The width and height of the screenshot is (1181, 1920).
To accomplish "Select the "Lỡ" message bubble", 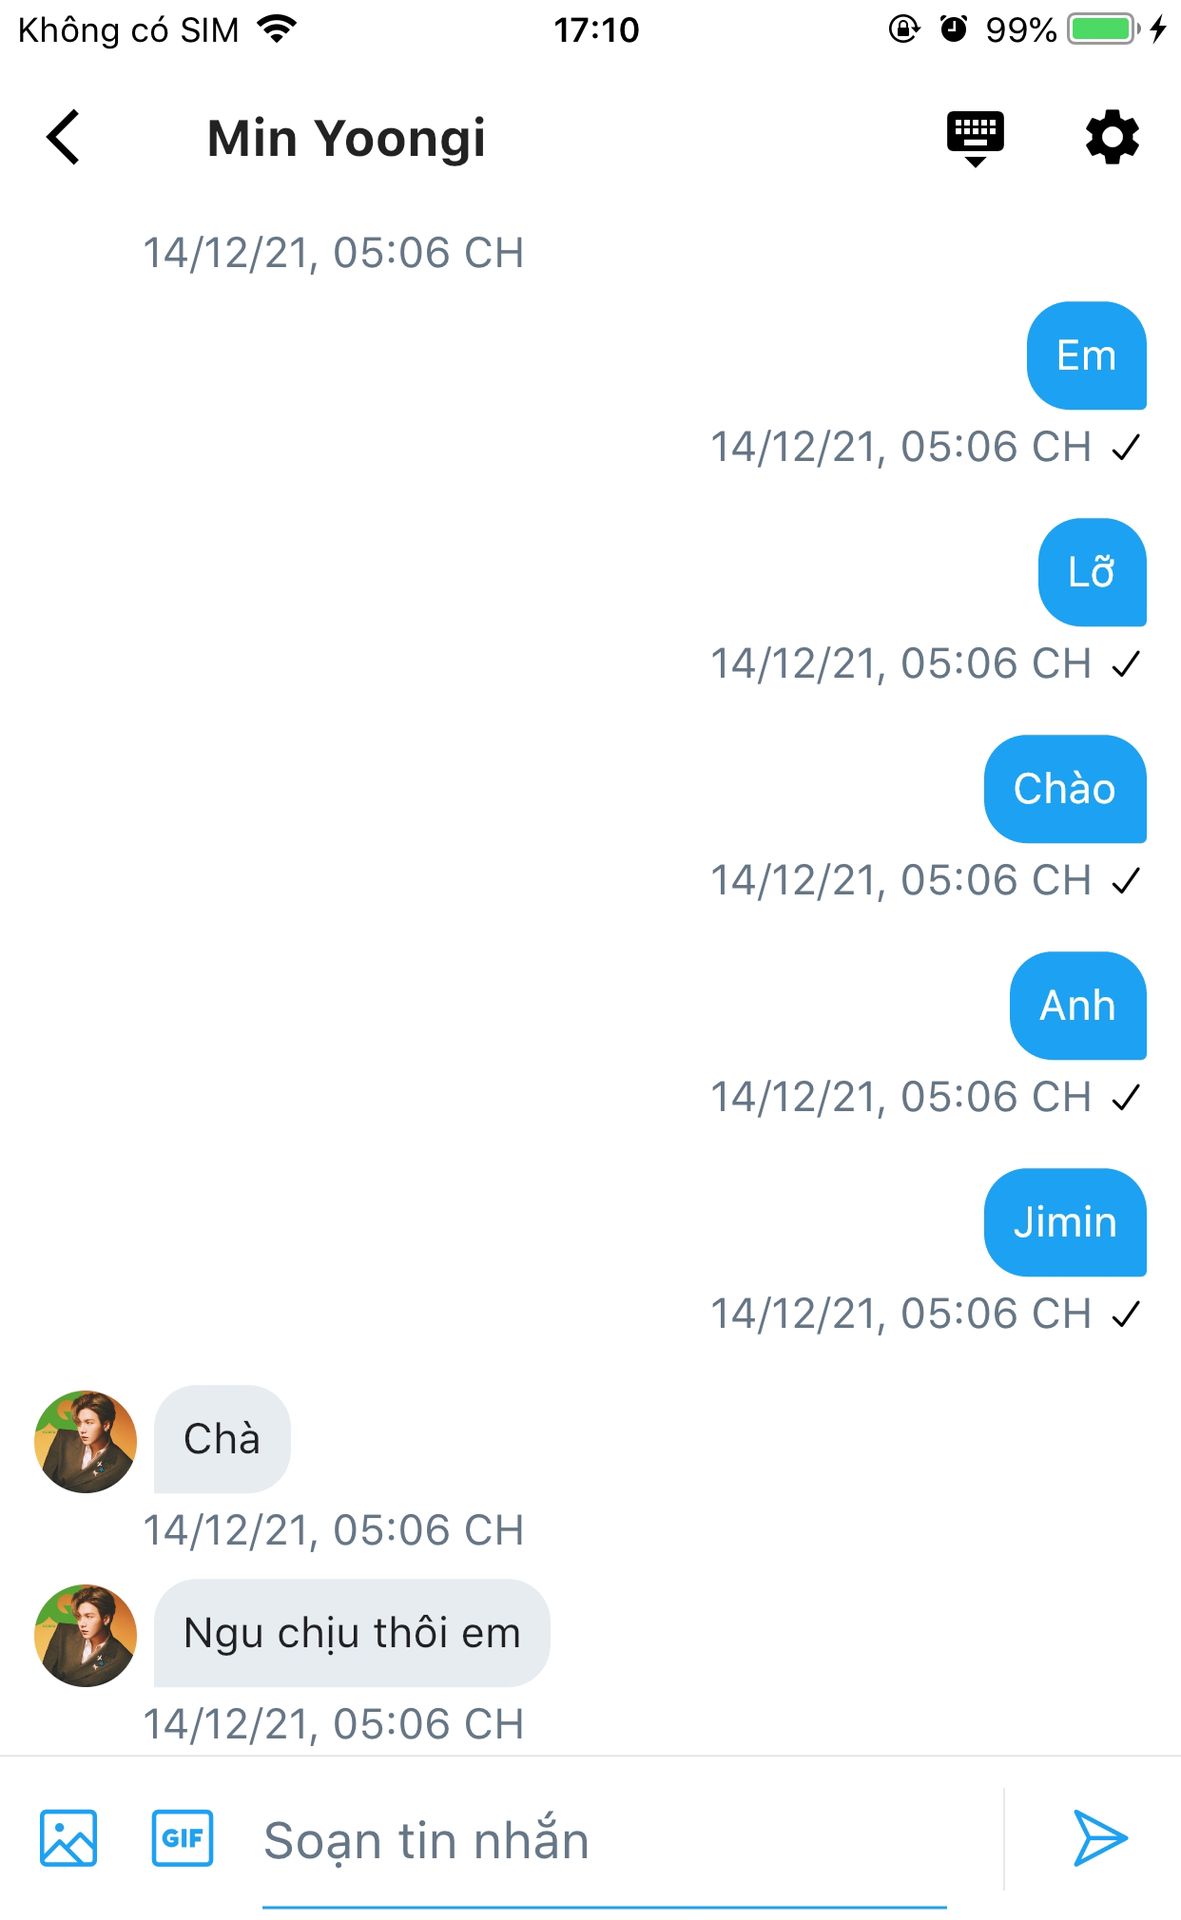I will tap(1092, 572).
